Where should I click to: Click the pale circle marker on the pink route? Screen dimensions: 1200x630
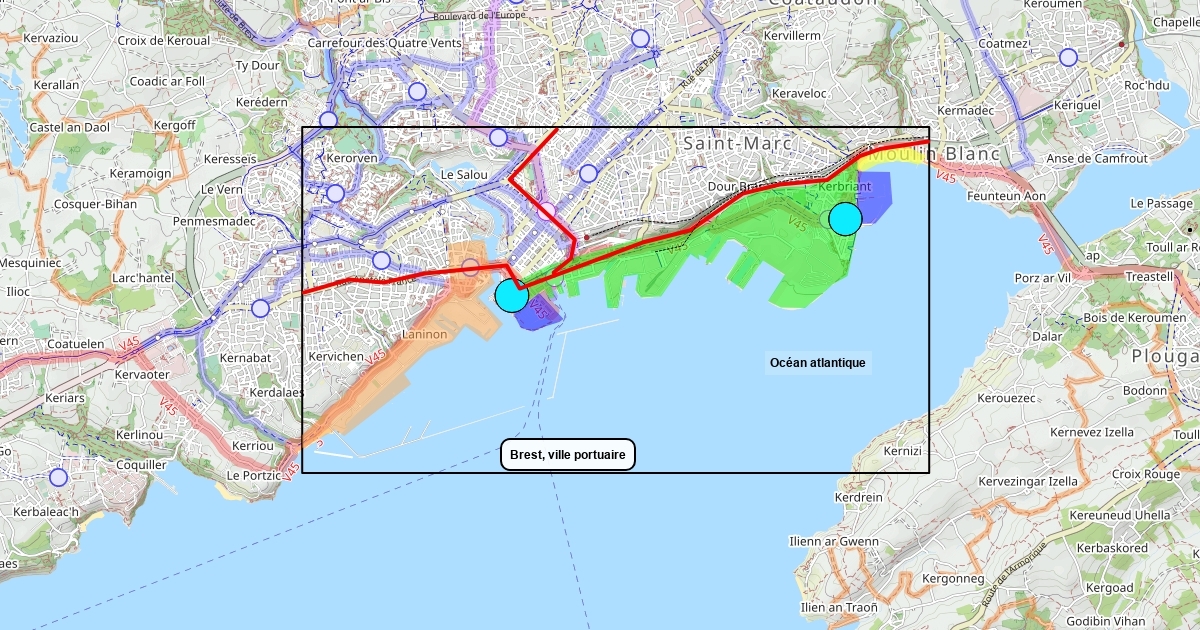coord(547,211)
